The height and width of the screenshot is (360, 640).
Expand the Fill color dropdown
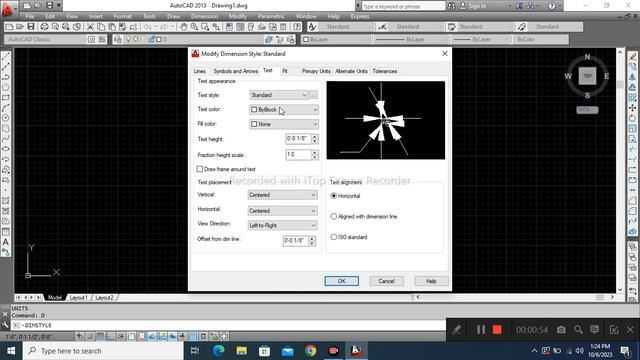point(284,124)
